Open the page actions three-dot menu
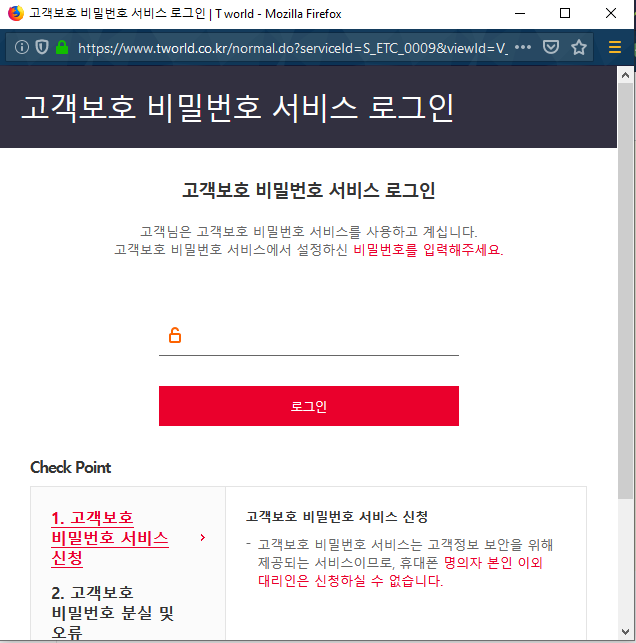Image resolution: width=636 pixels, height=643 pixels. pyautogui.click(x=523, y=47)
